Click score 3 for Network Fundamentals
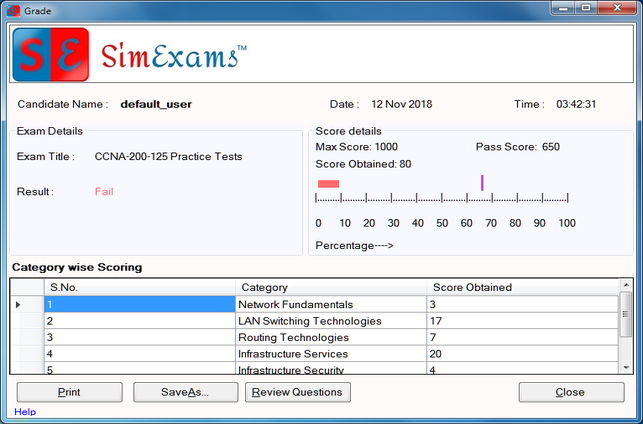The height and width of the screenshot is (424, 643). (522, 305)
